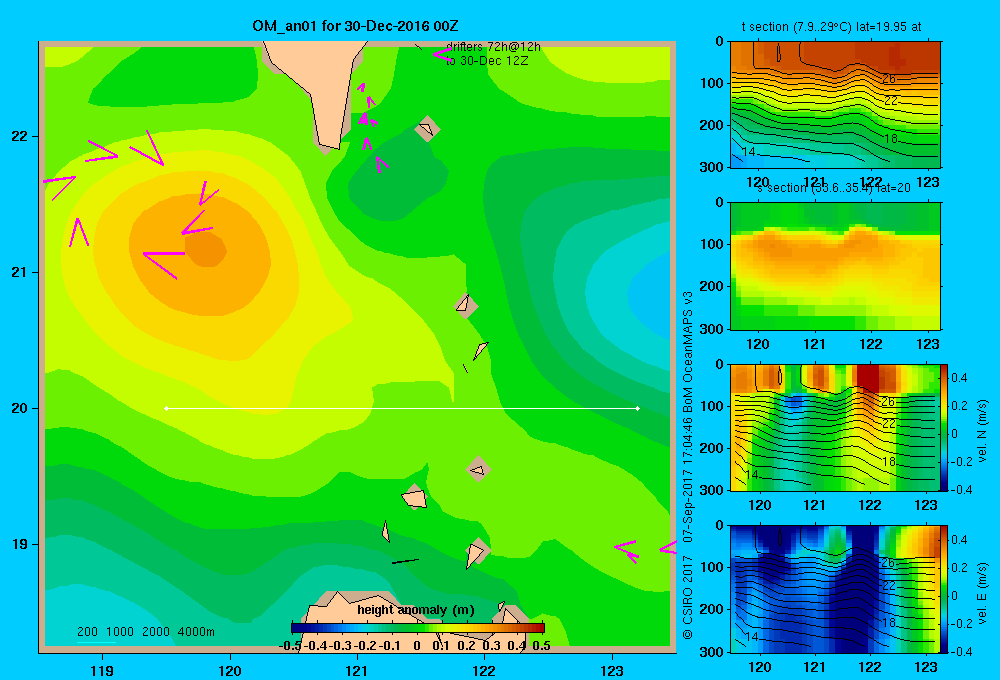Click latitude label 20 on main map axis

tap(19, 408)
